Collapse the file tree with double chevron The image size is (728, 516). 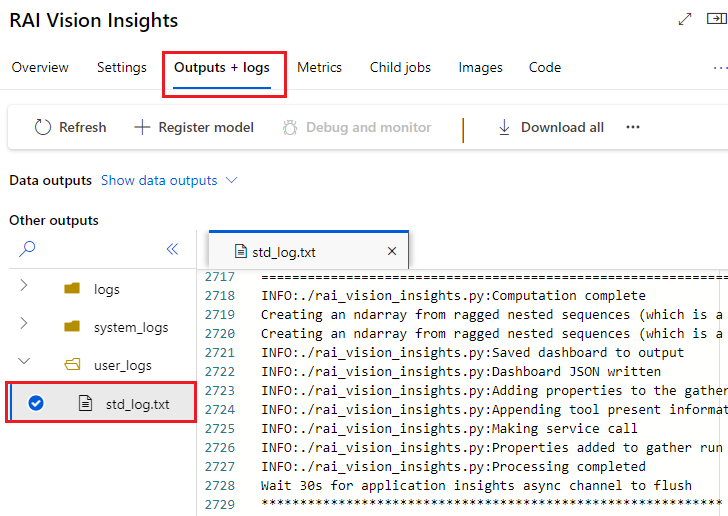[x=172, y=249]
